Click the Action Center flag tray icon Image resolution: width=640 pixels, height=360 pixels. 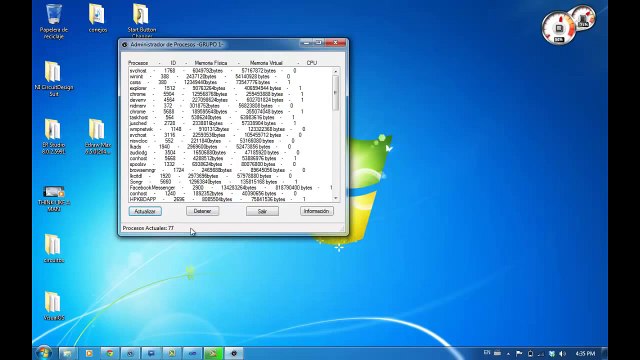coord(519,353)
